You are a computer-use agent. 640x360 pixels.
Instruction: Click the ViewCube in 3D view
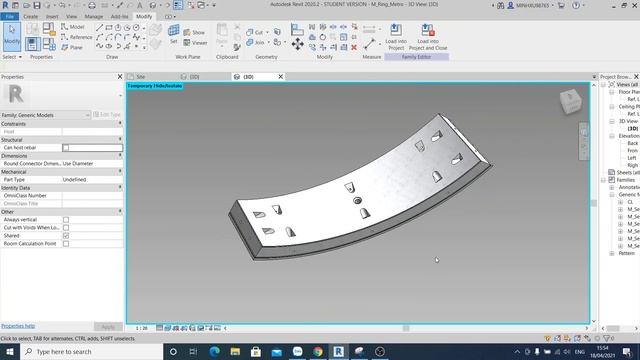571,101
